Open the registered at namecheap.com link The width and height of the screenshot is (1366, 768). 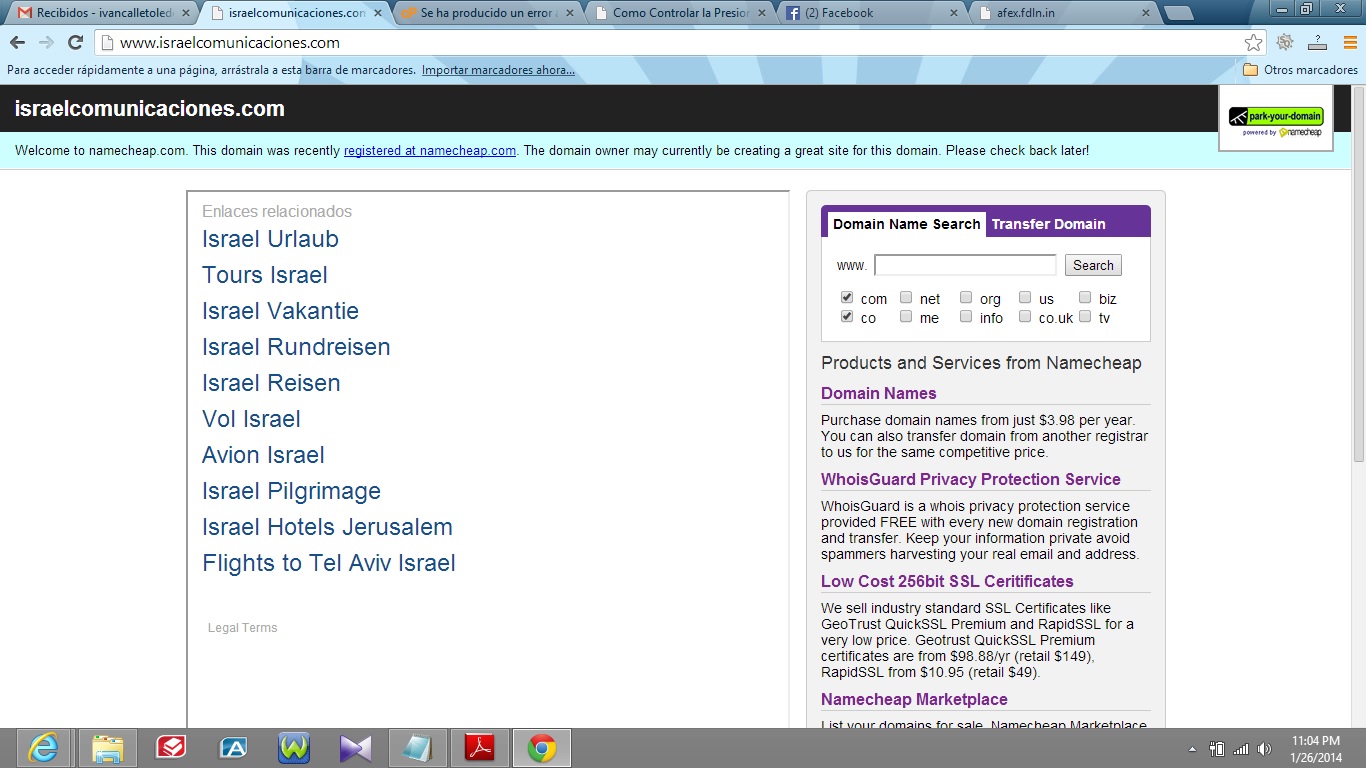point(430,151)
